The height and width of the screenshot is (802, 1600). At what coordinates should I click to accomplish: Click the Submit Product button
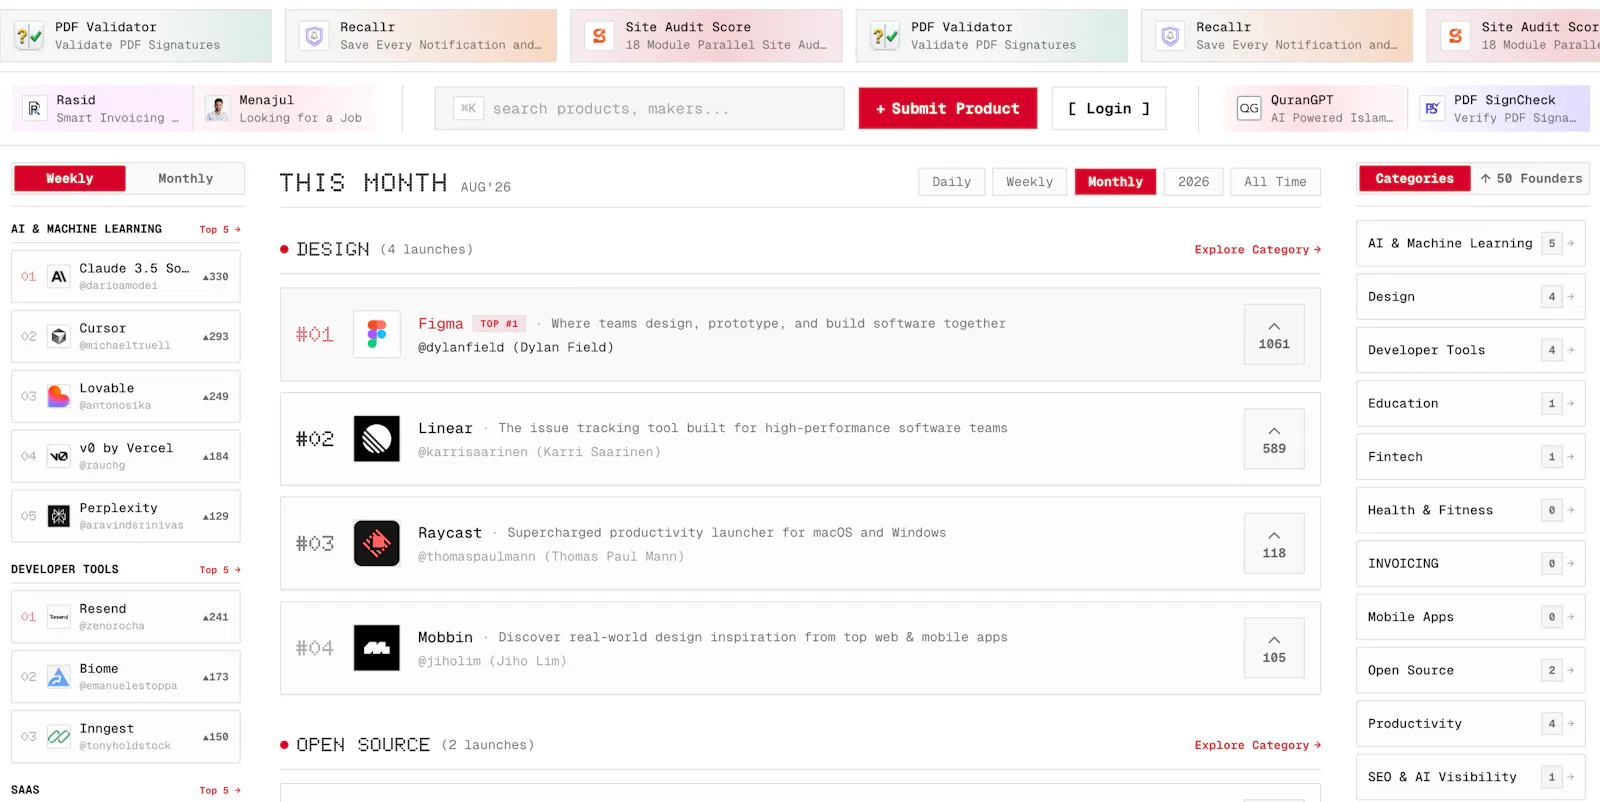[948, 108]
